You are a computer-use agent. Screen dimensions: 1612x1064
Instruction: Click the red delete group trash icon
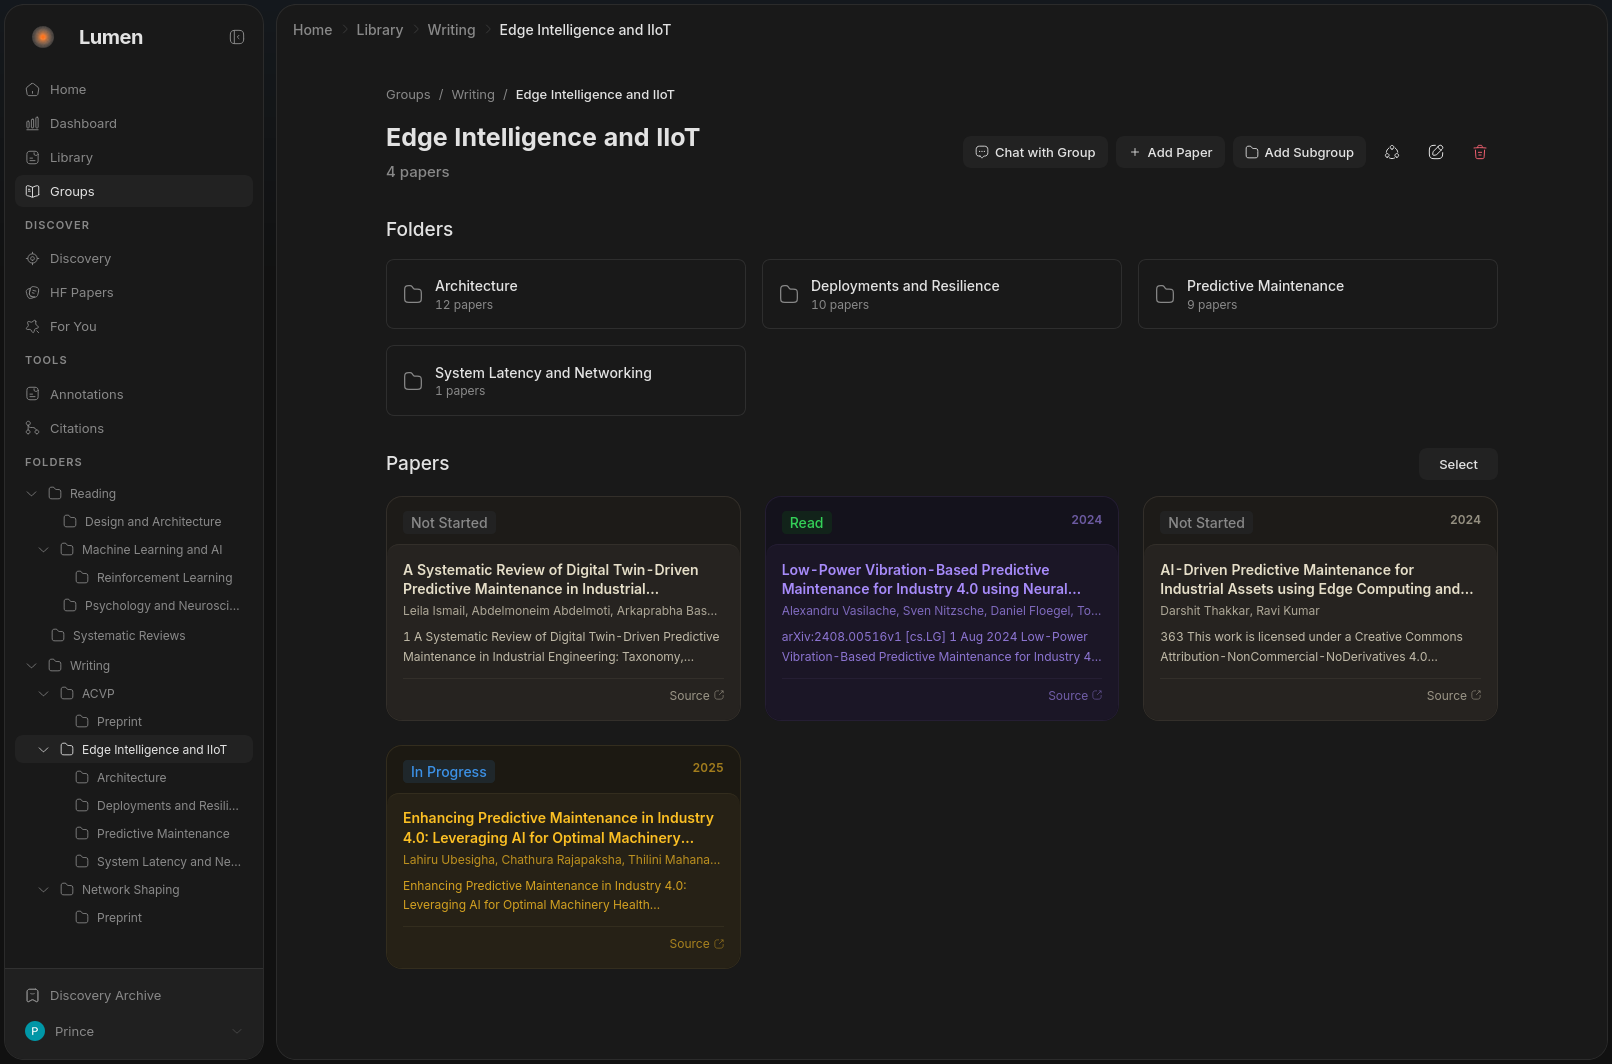1480,152
